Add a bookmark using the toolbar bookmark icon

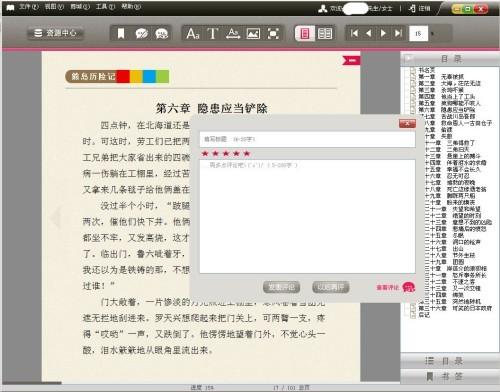point(121,34)
